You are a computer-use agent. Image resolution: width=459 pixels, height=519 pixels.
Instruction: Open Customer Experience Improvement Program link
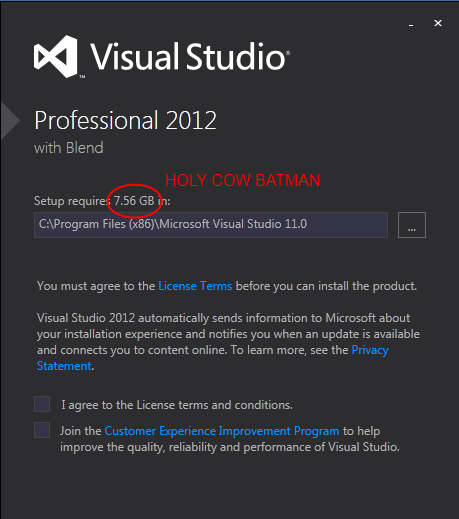click(x=222, y=431)
